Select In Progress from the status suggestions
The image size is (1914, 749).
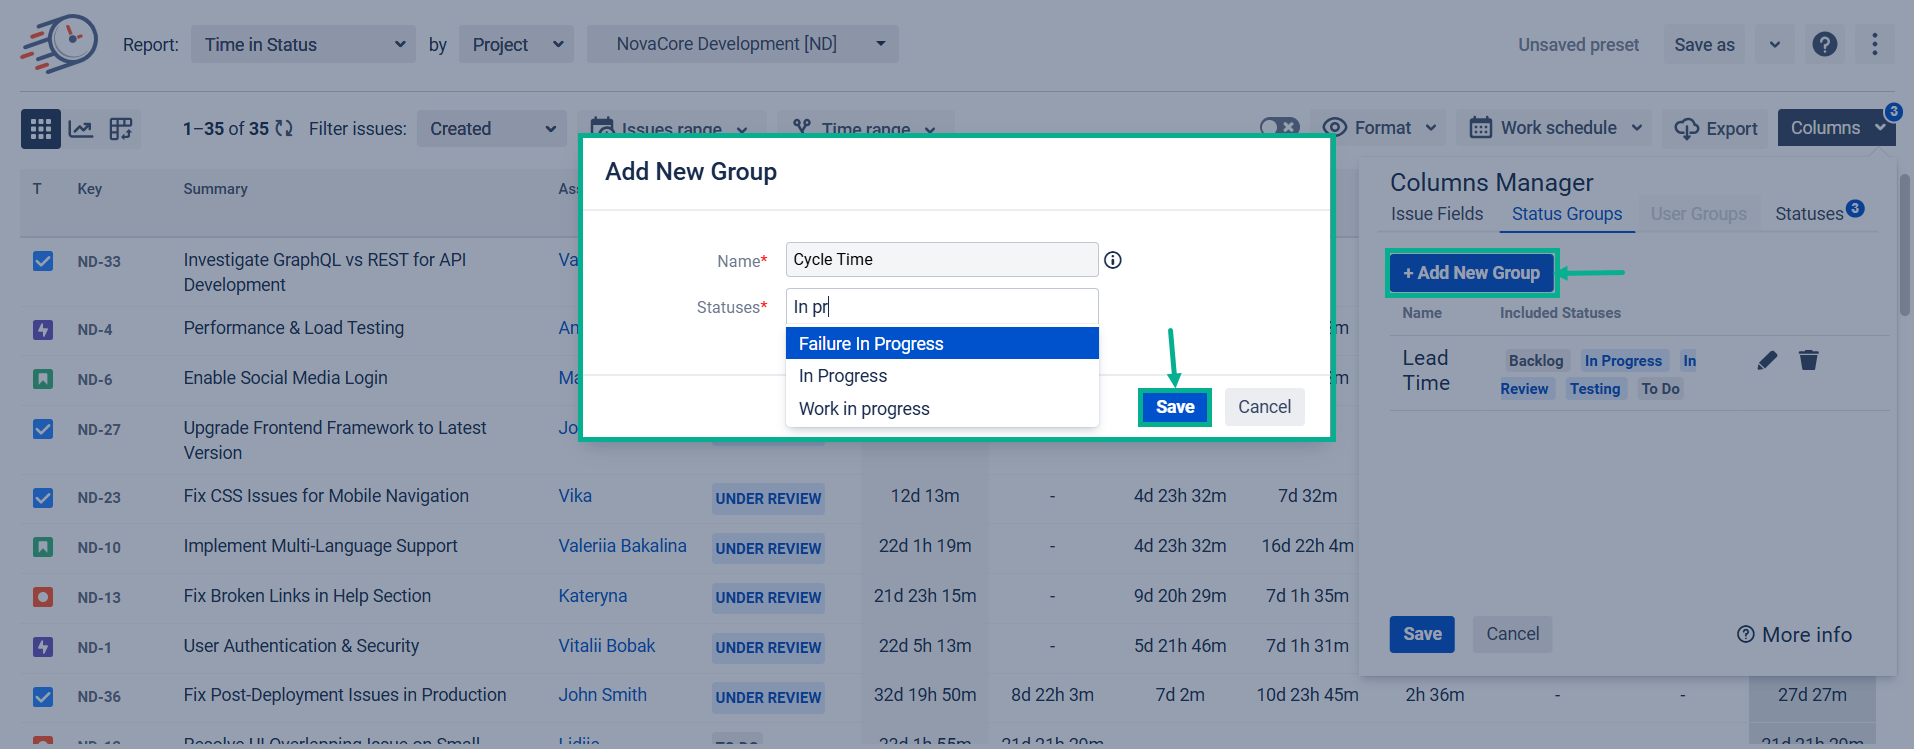pyautogui.click(x=843, y=376)
